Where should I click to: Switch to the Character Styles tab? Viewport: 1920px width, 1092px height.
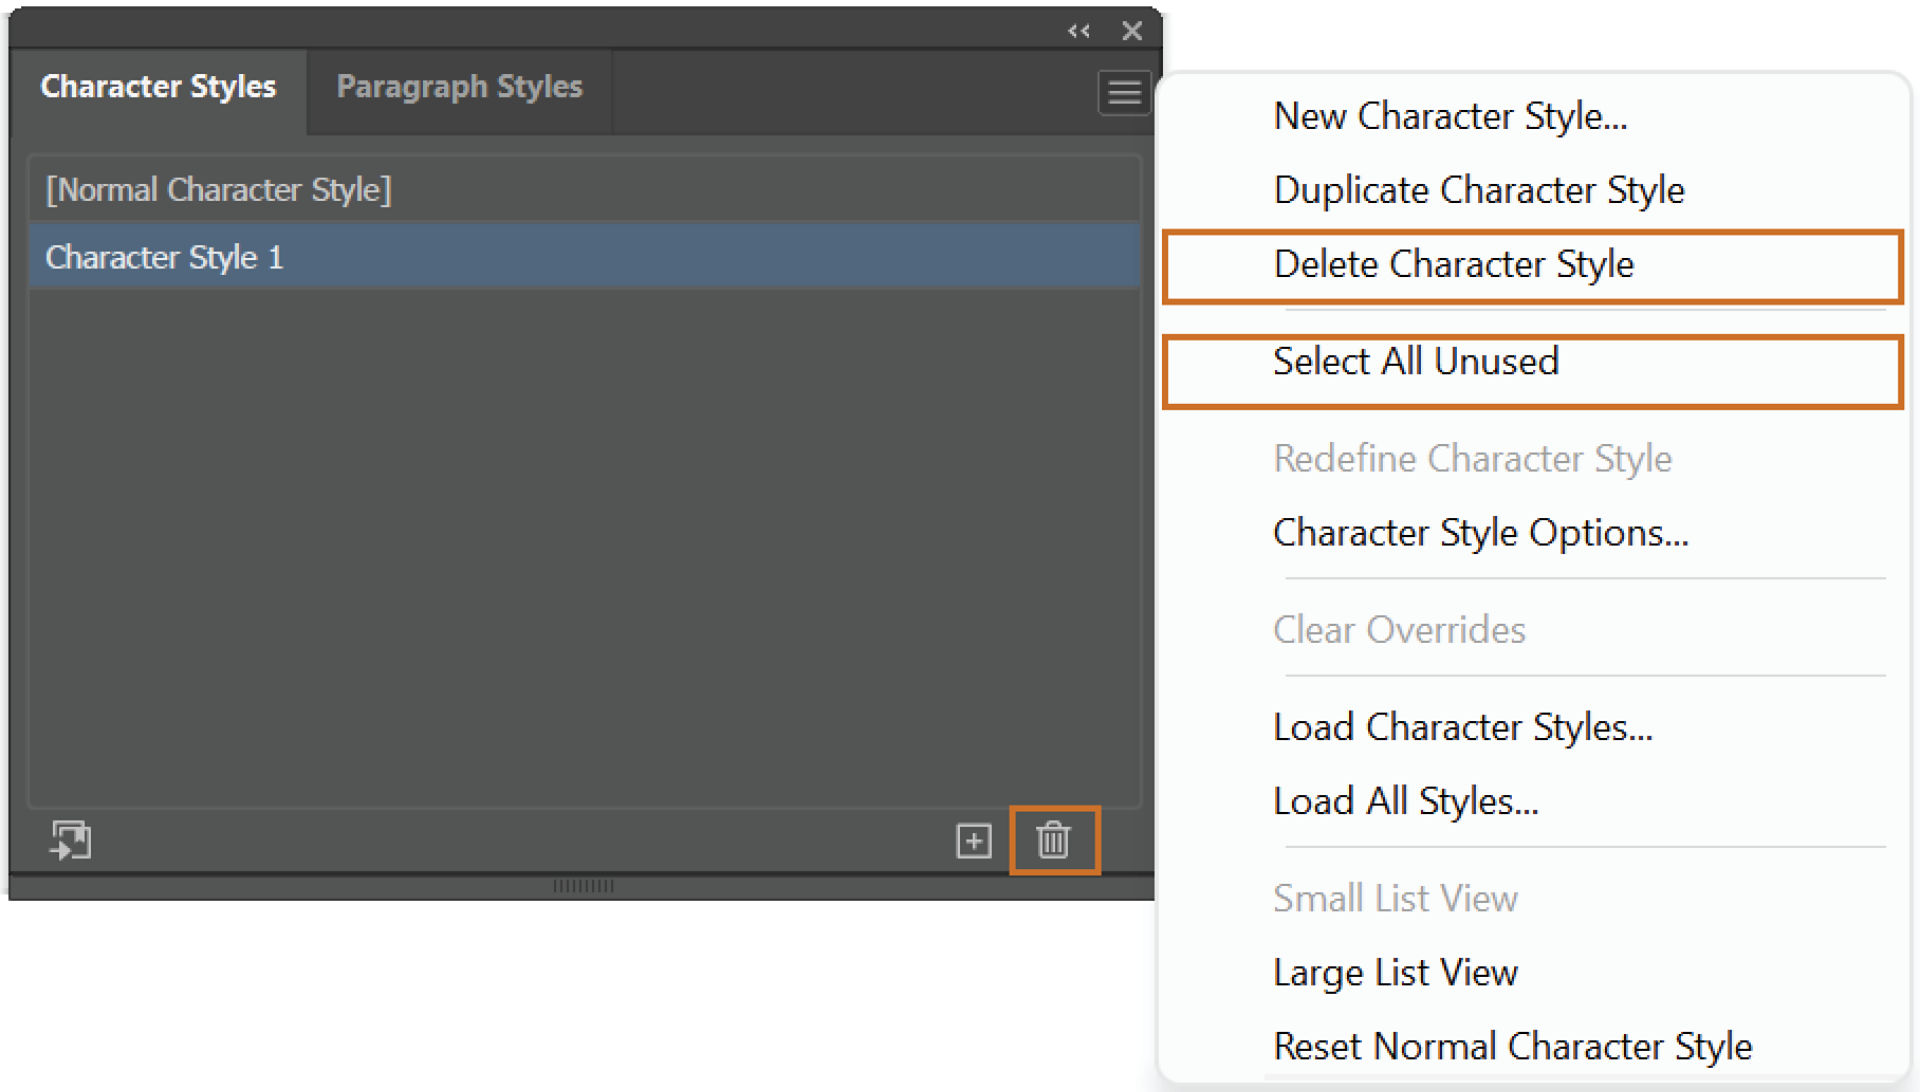[158, 87]
